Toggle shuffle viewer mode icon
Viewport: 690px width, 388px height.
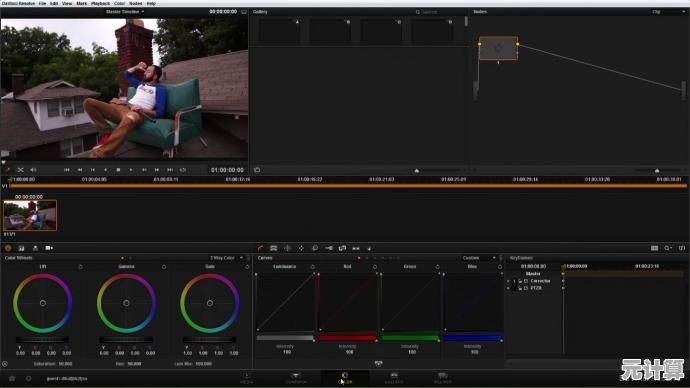[20, 170]
